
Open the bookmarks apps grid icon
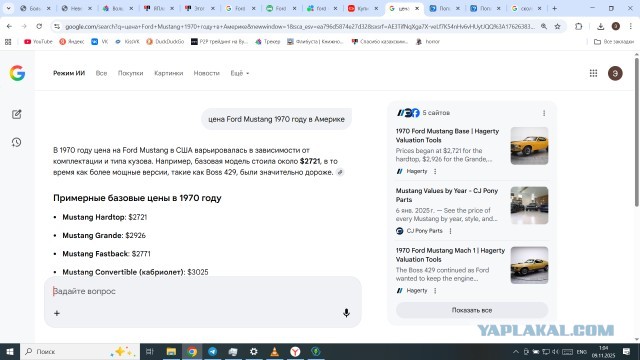click(x=8, y=42)
